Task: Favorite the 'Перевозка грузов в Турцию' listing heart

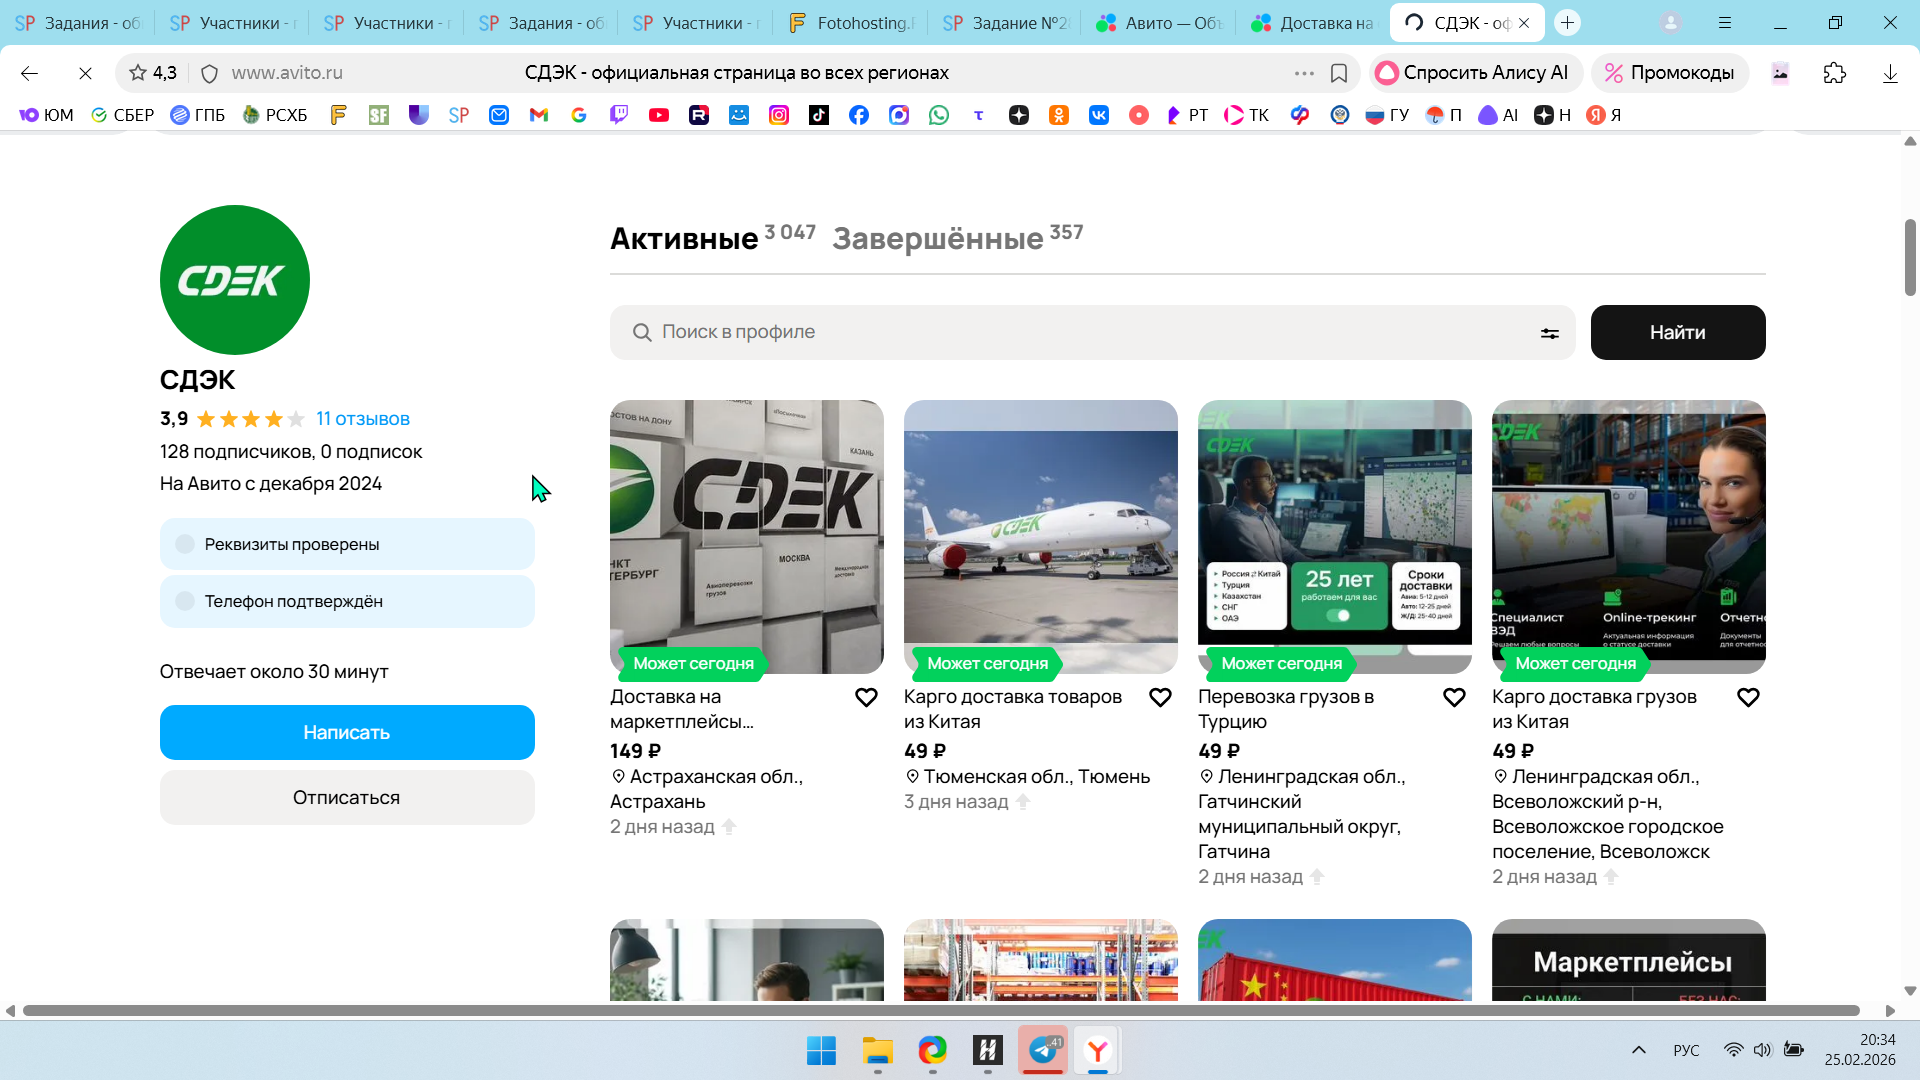Action: click(1454, 697)
